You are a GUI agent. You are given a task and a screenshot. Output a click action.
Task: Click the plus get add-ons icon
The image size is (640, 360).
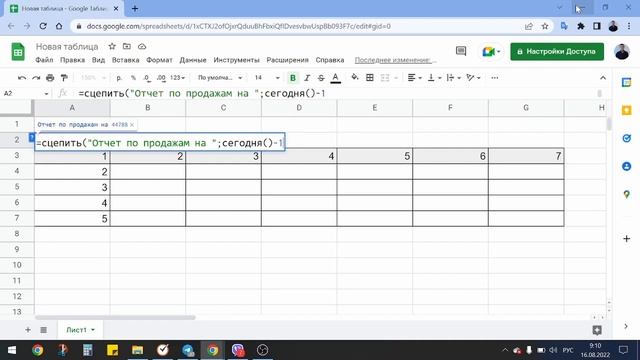coord(627,238)
